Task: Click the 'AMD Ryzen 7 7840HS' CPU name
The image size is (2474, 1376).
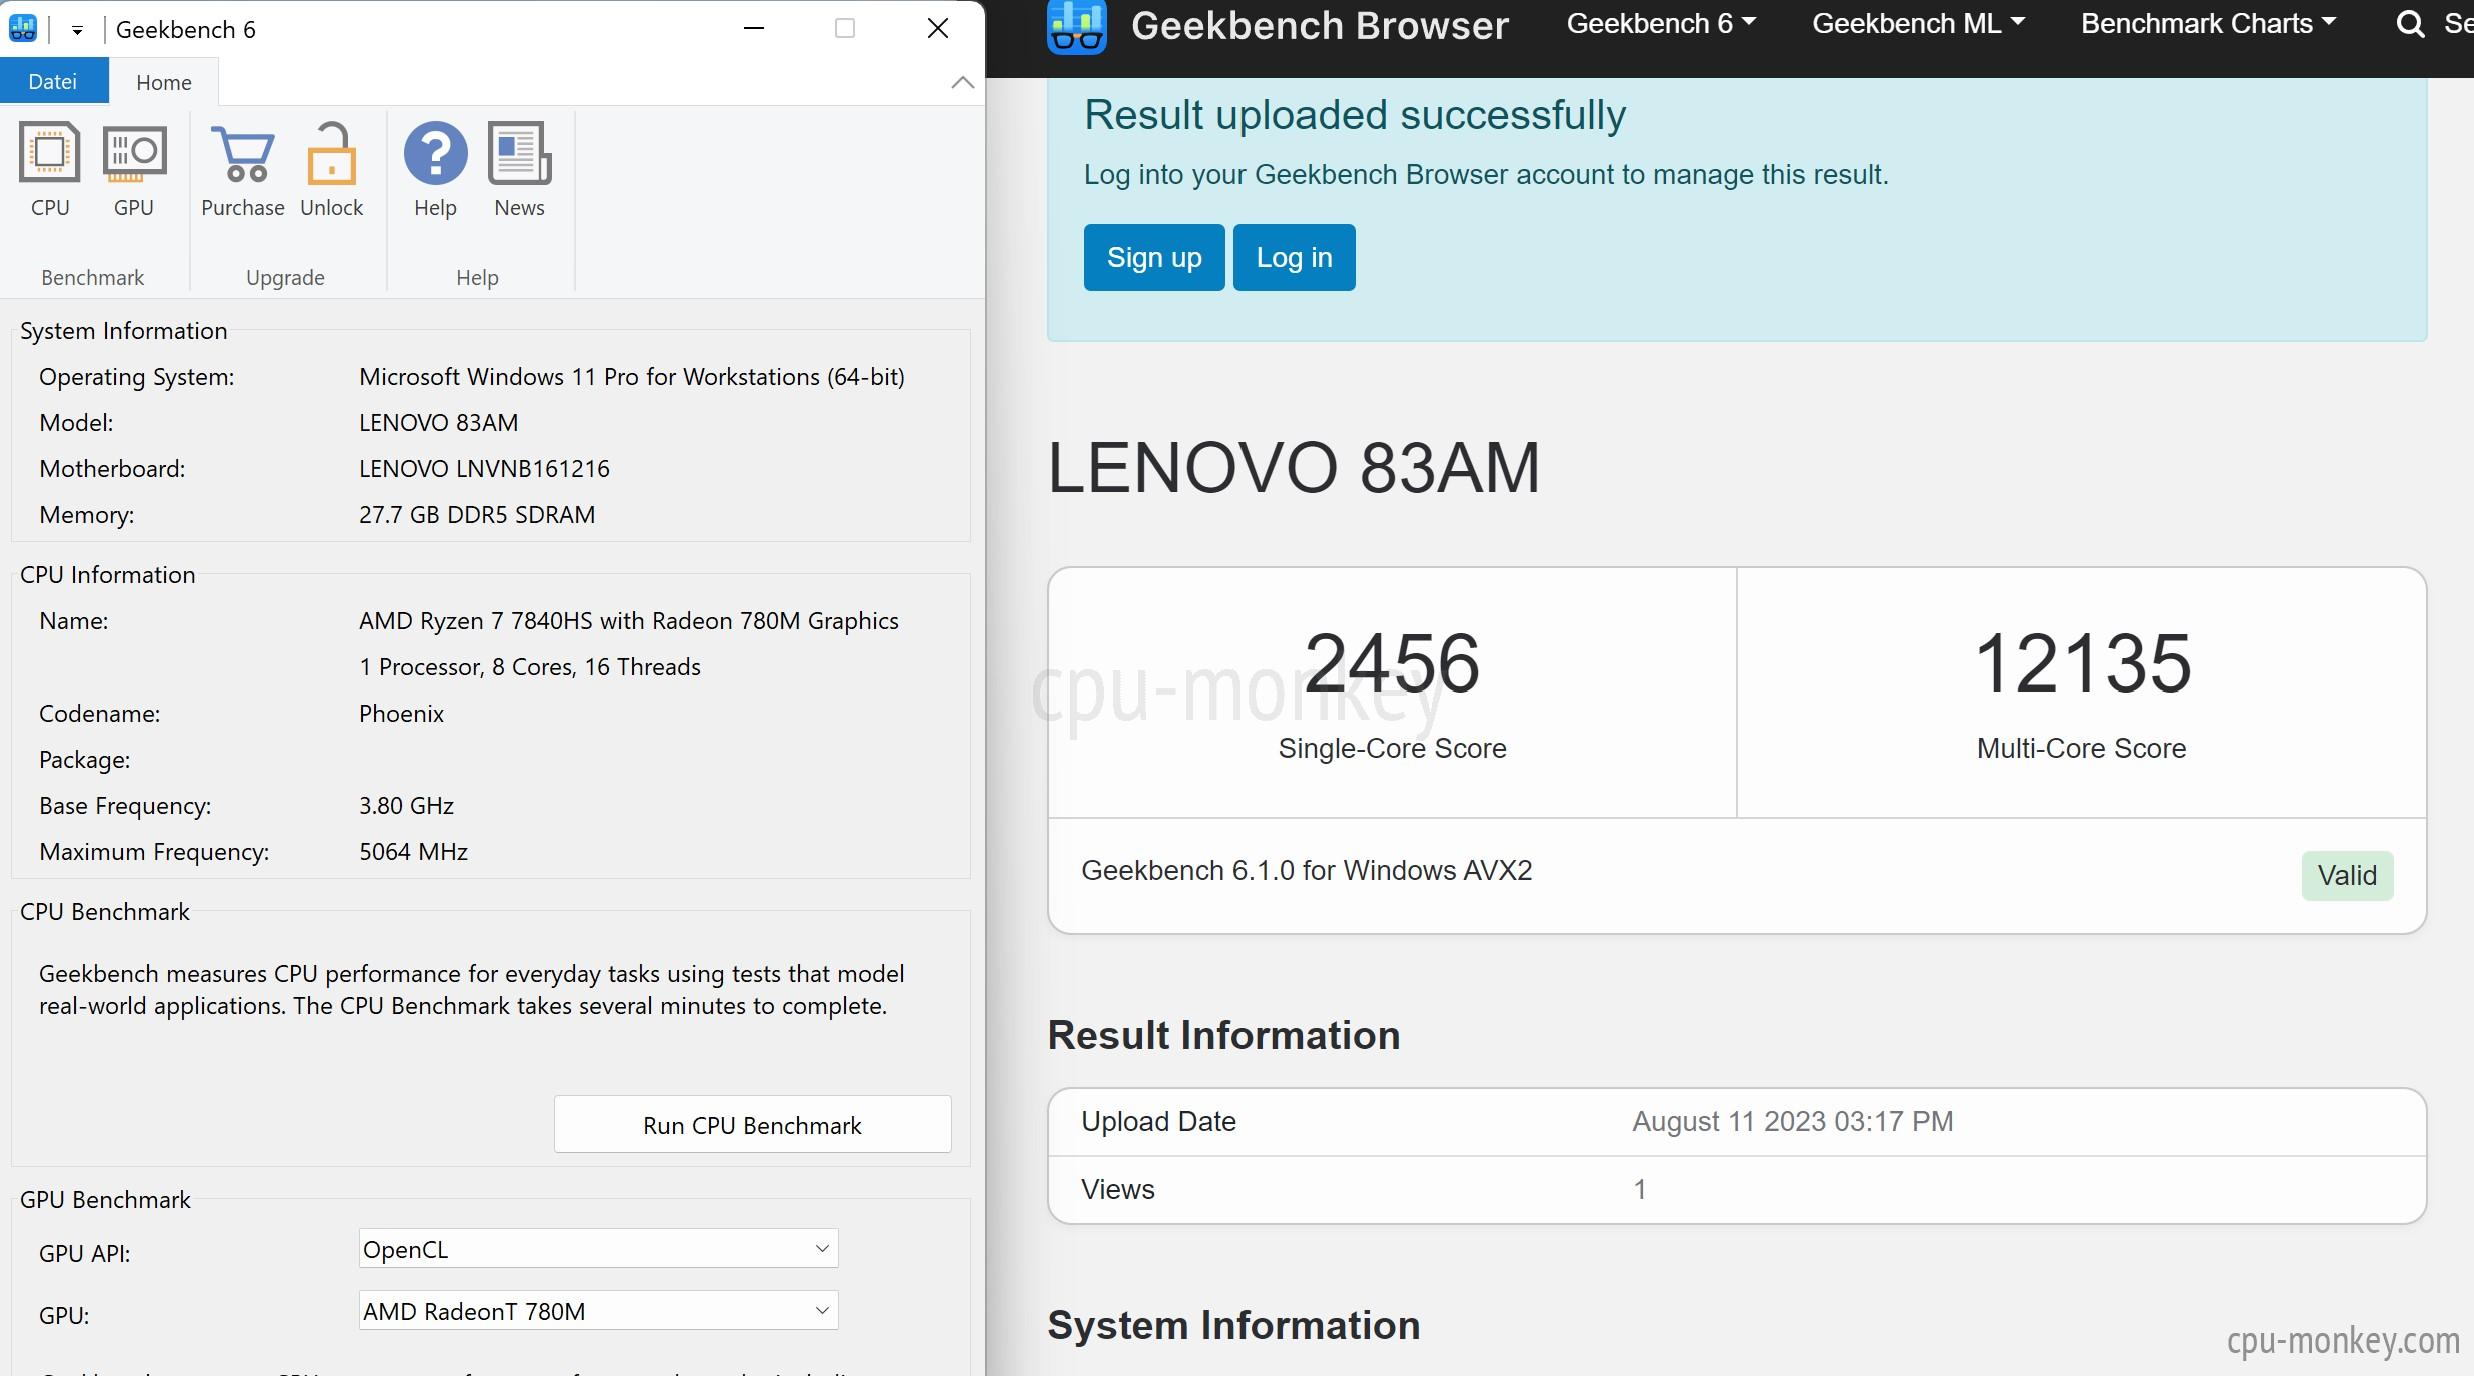Action: 628,620
